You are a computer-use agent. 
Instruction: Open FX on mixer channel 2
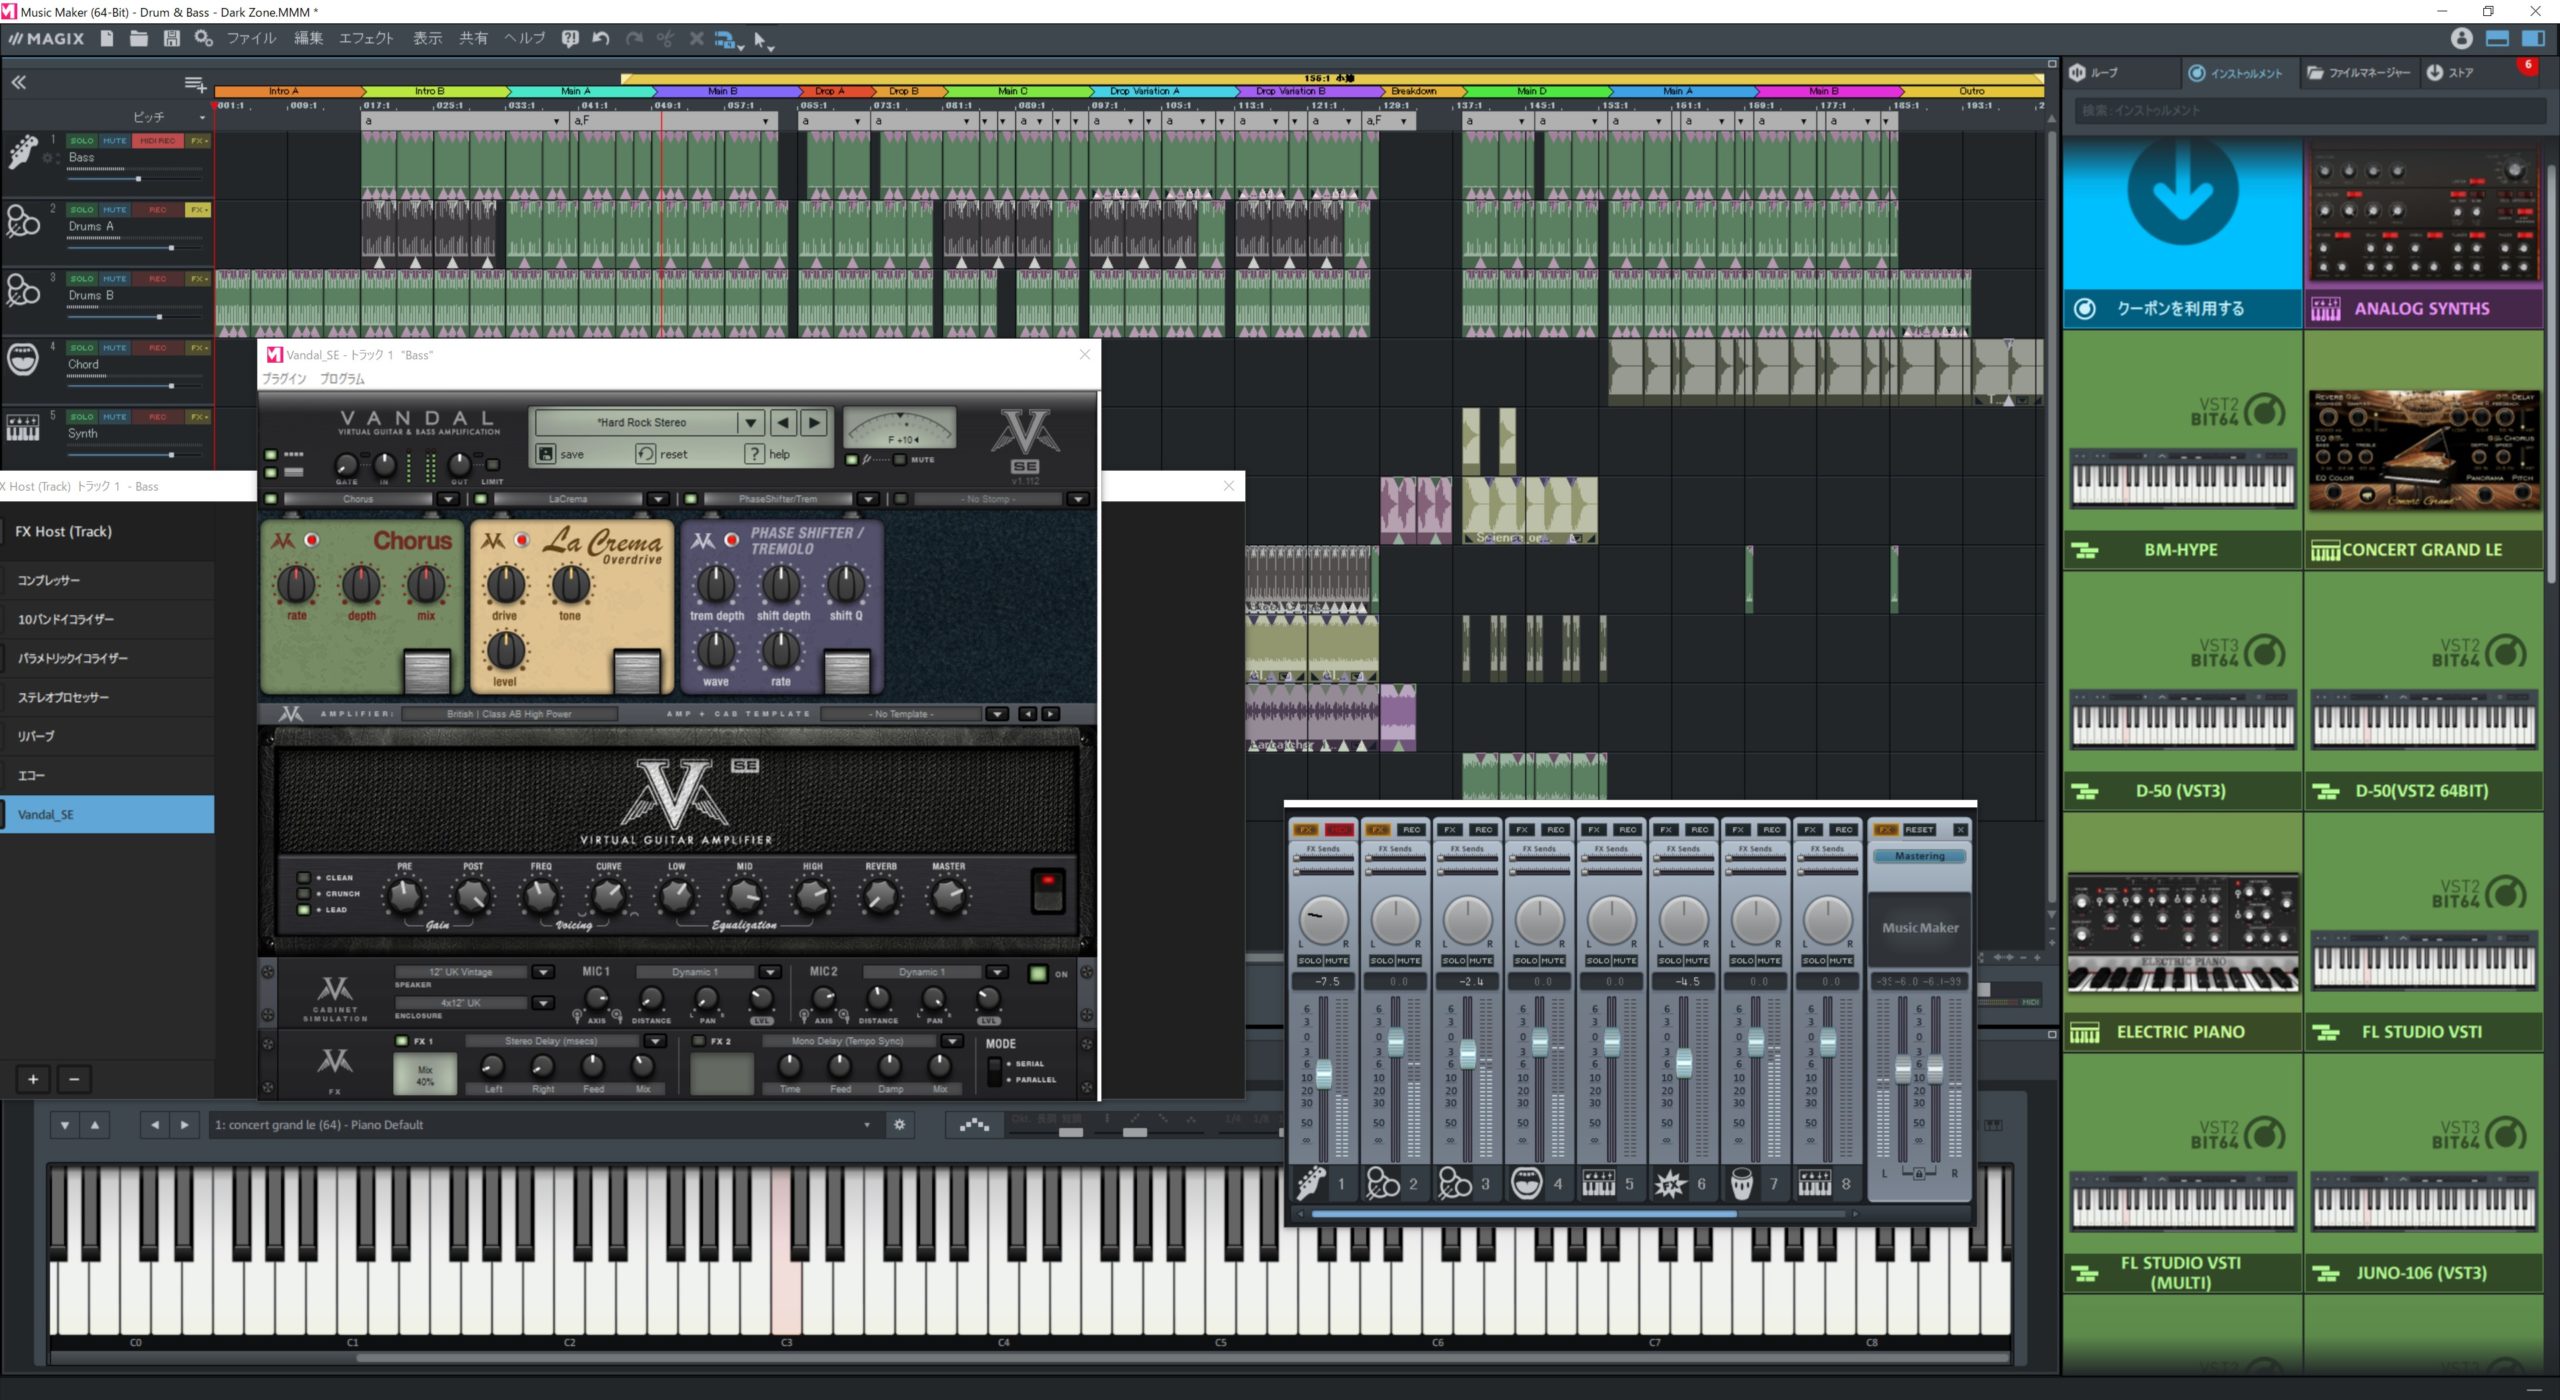click(1378, 830)
